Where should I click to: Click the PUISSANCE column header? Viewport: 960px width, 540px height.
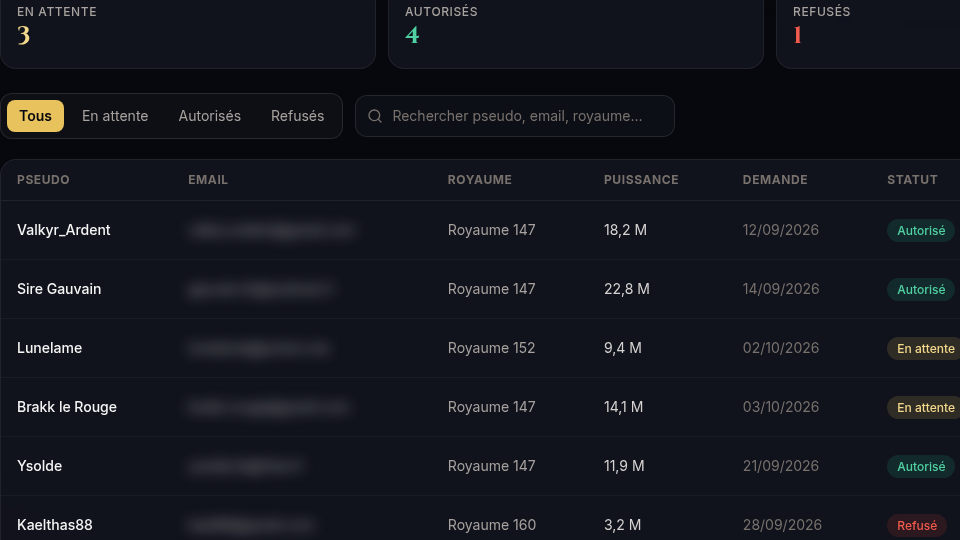641,180
